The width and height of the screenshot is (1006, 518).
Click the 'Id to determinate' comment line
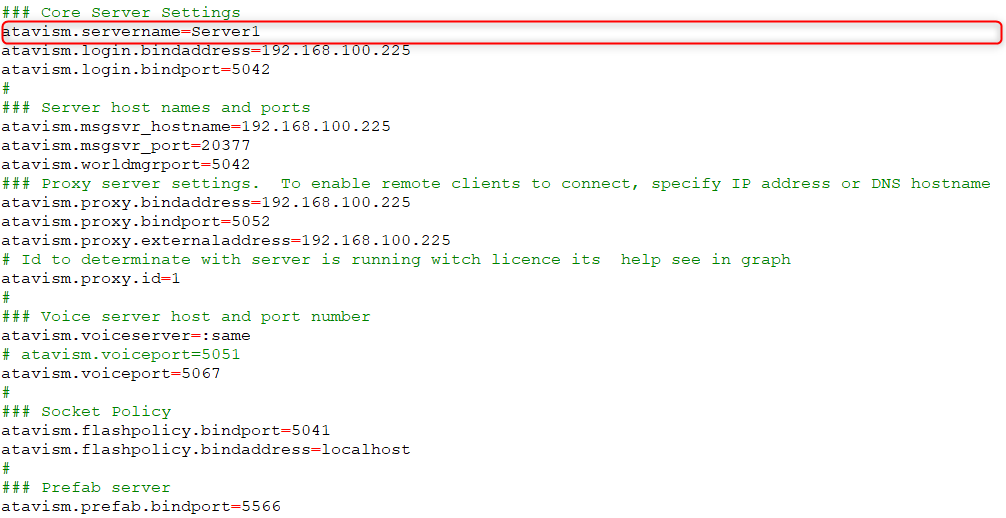(x=395, y=260)
